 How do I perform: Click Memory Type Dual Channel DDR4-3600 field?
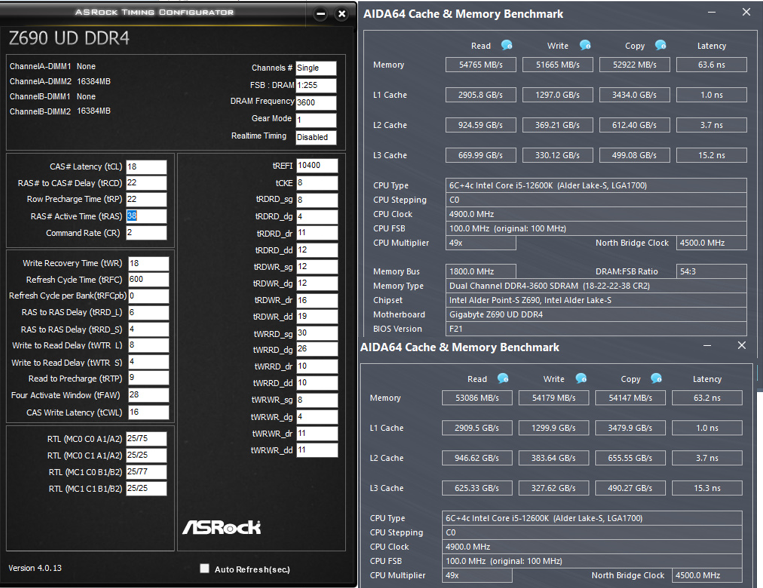point(596,286)
